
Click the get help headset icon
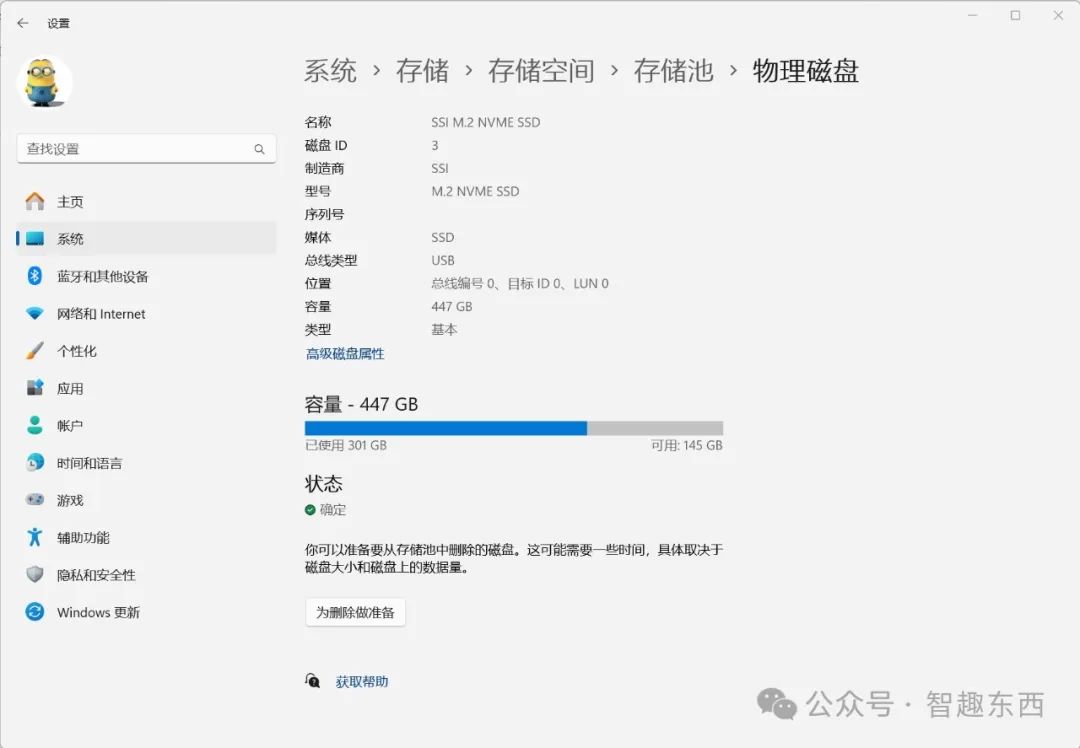[x=312, y=681]
